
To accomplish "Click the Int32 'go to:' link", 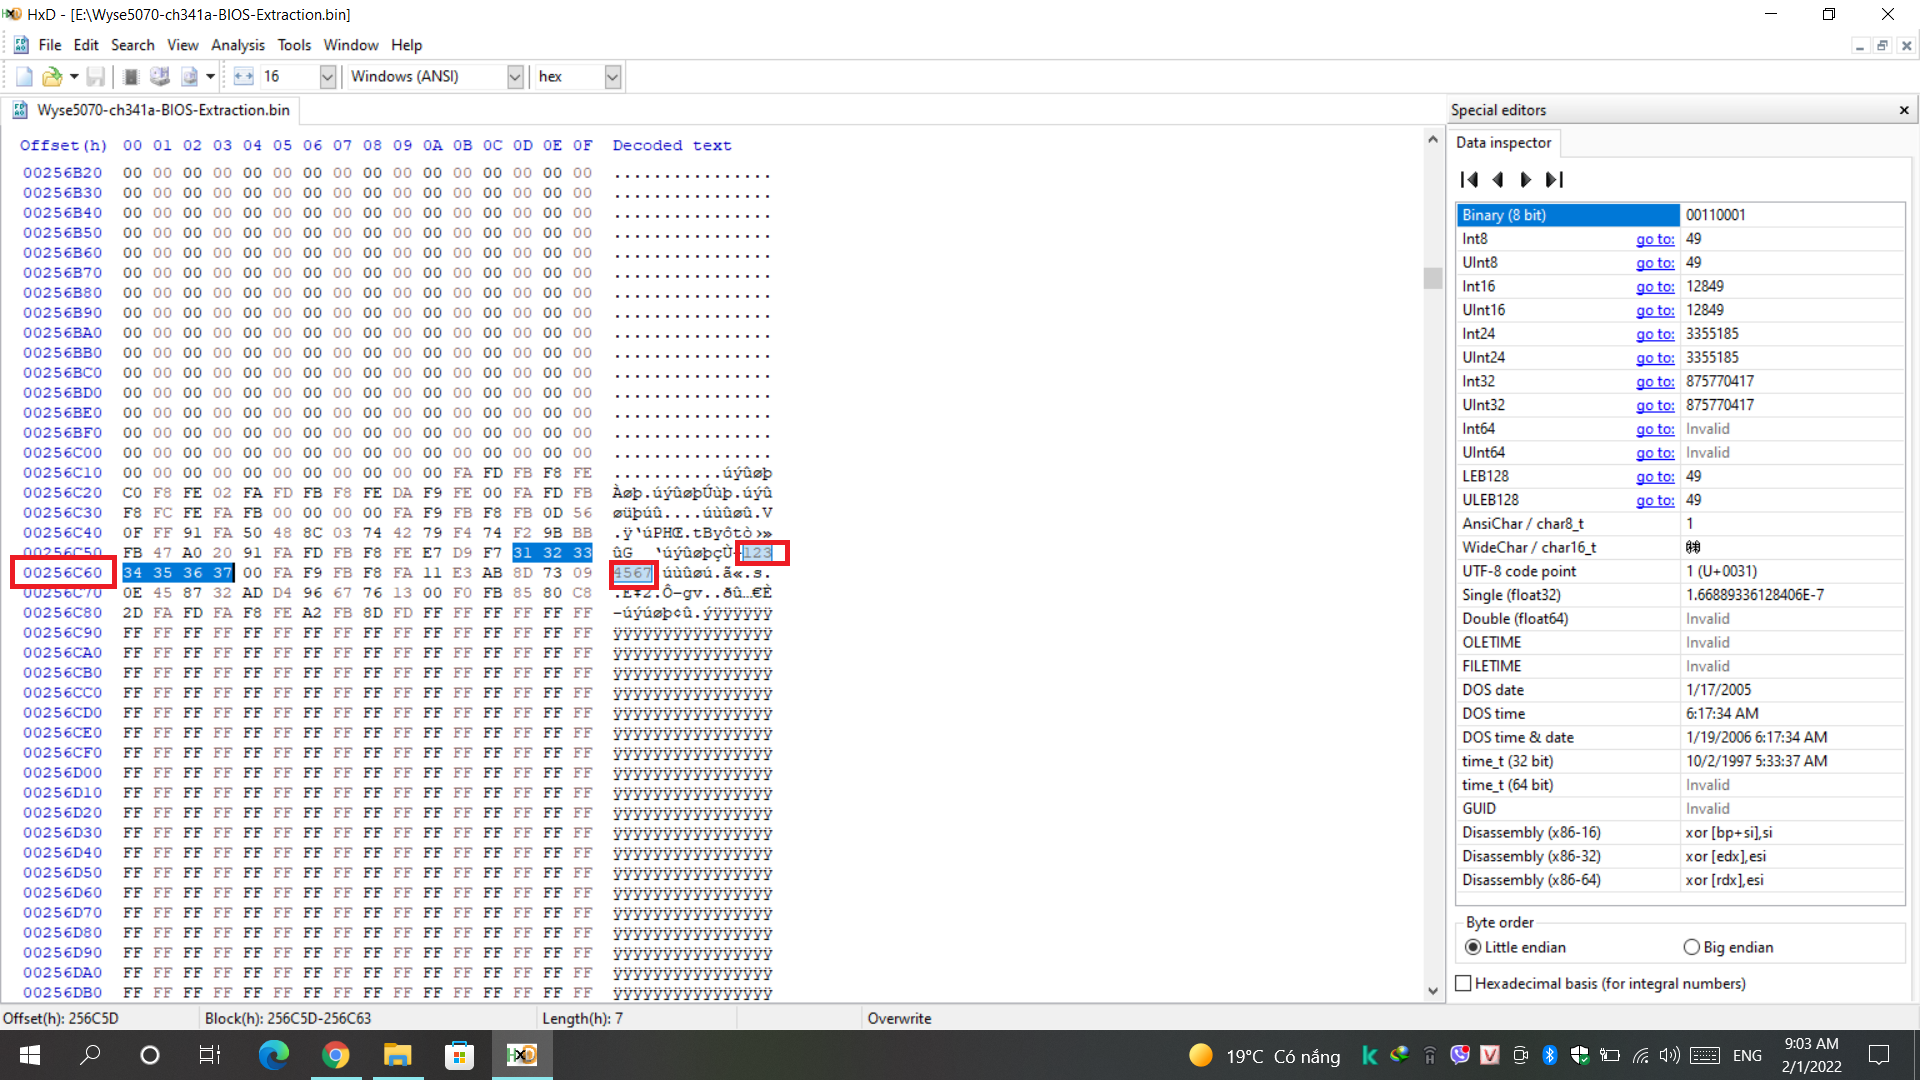I will click(x=1654, y=382).
